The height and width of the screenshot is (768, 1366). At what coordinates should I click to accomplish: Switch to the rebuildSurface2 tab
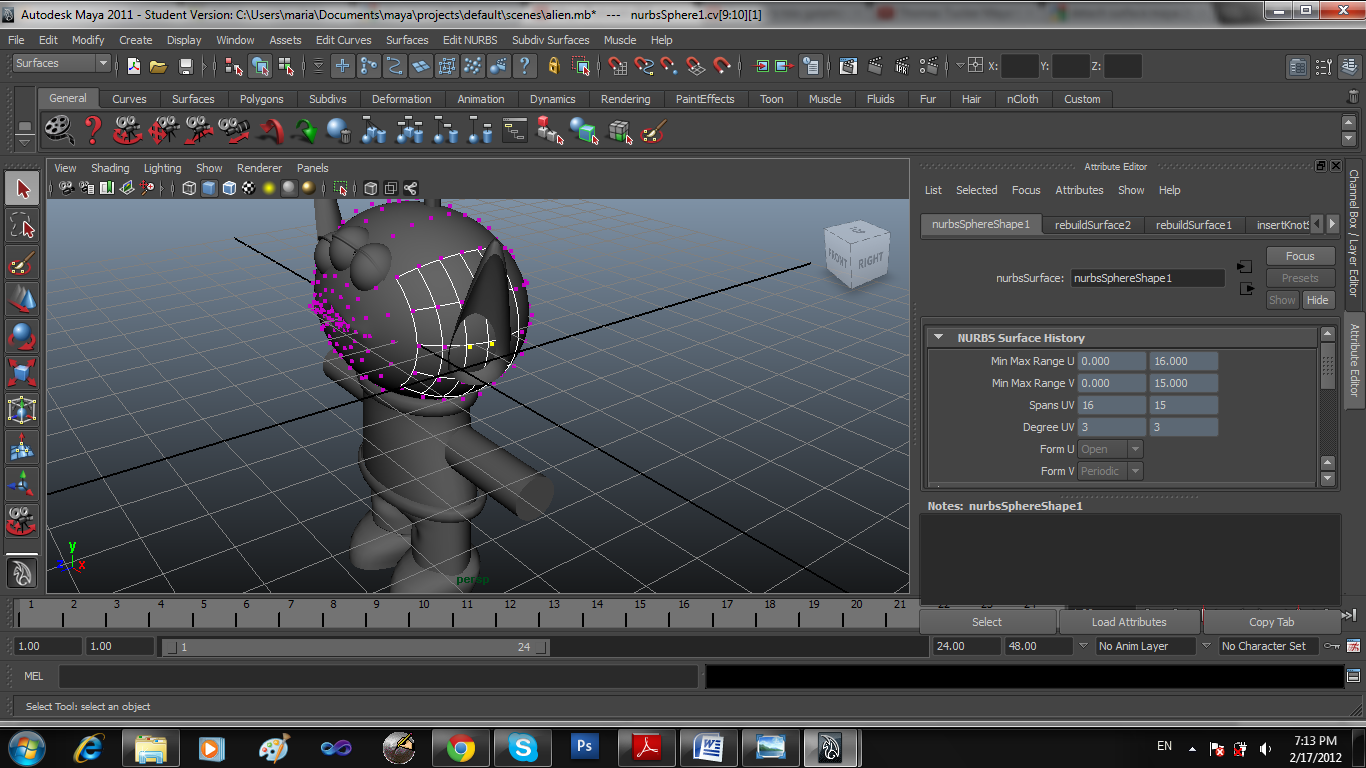1093,225
